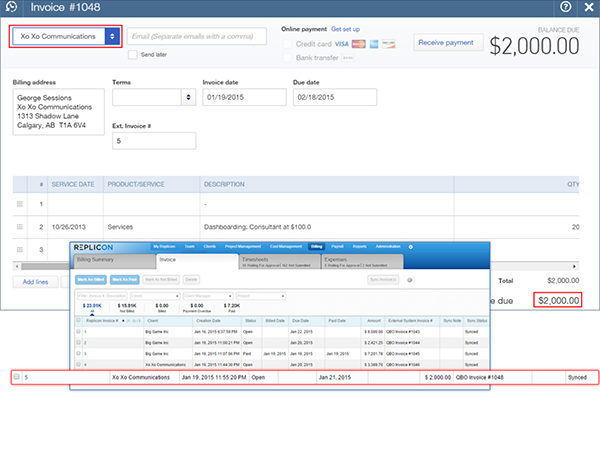Screen dimensions: 600x450
Task: Switch to the Billing Summary tab
Action: [114, 261]
